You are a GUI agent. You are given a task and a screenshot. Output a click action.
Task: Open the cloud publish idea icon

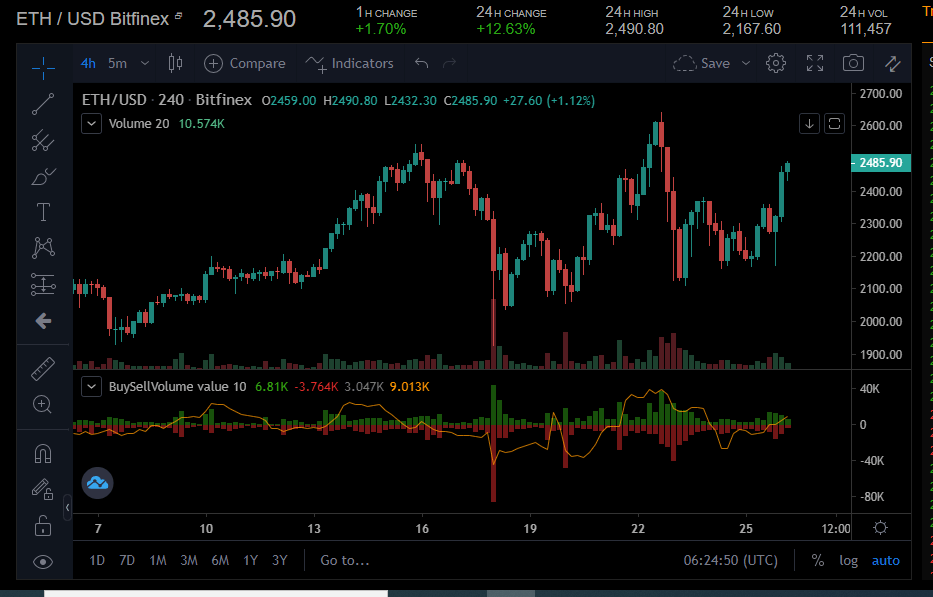(98, 483)
